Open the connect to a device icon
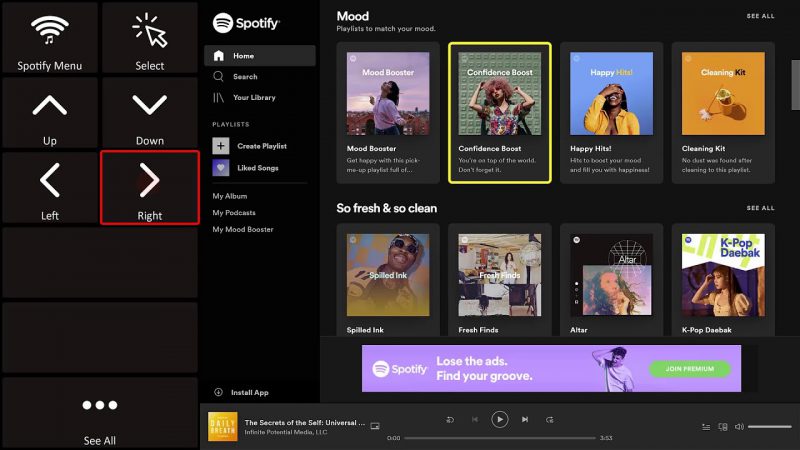This screenshot has height=450, width=800. pyautogui.click(x=723, y=427)
